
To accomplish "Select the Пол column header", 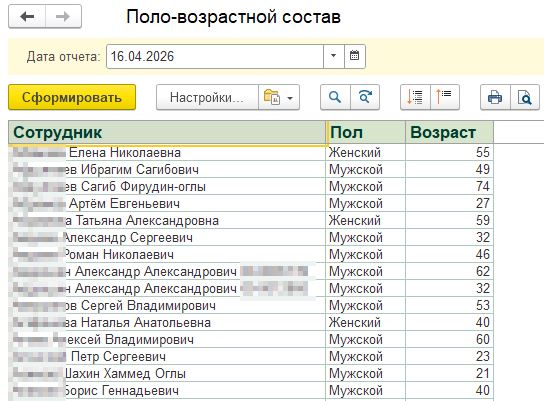I will (x=366, y=133).
